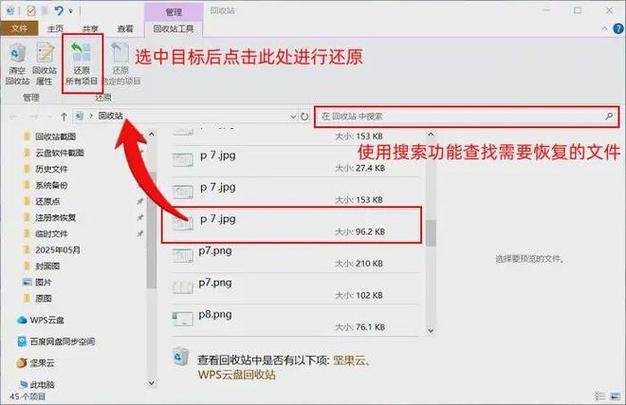Select 临时文件 in the sidebar
The image size is (626, 405).
(x=52, y=234)
